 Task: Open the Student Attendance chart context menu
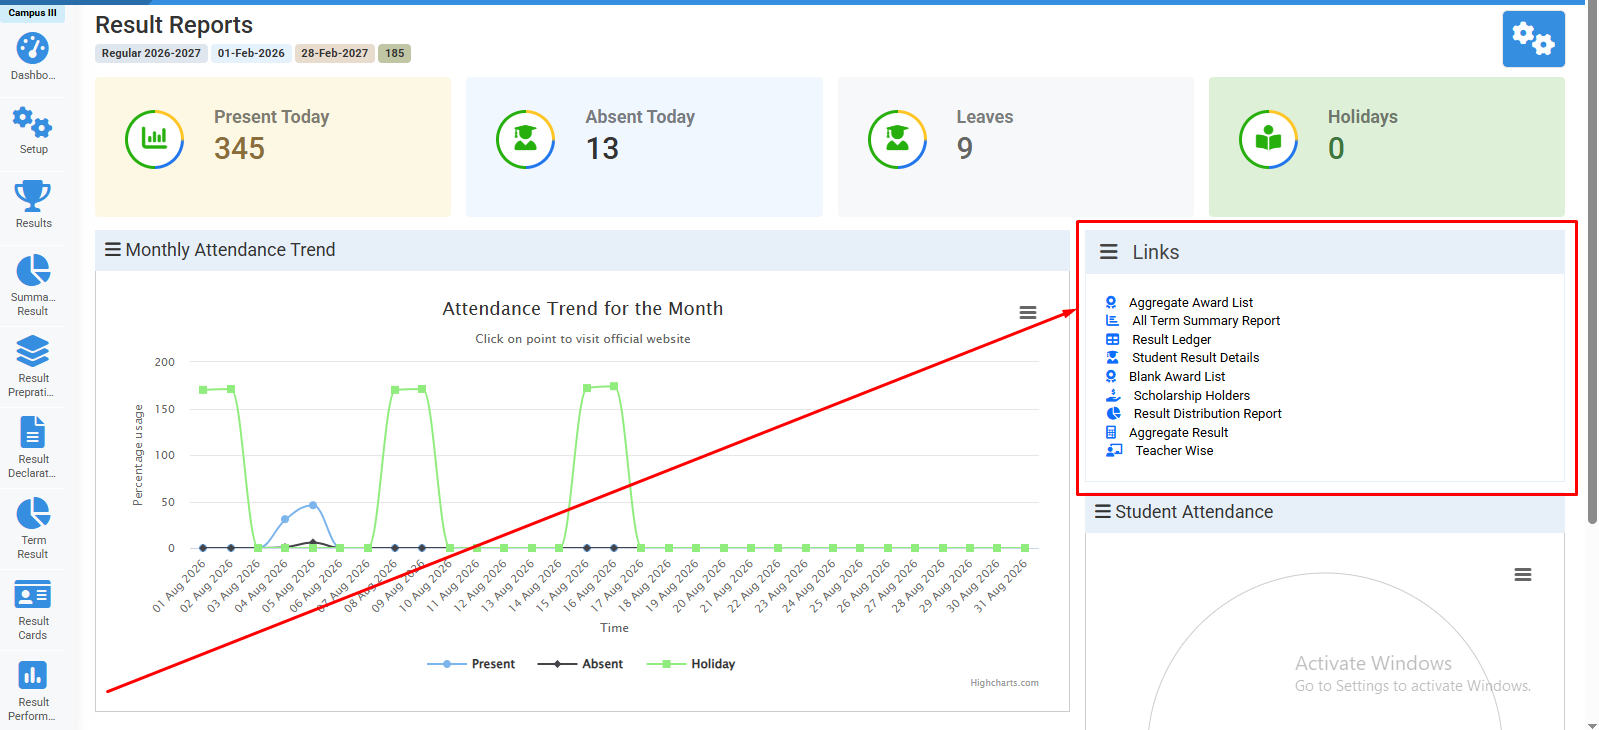point(1522,575)
